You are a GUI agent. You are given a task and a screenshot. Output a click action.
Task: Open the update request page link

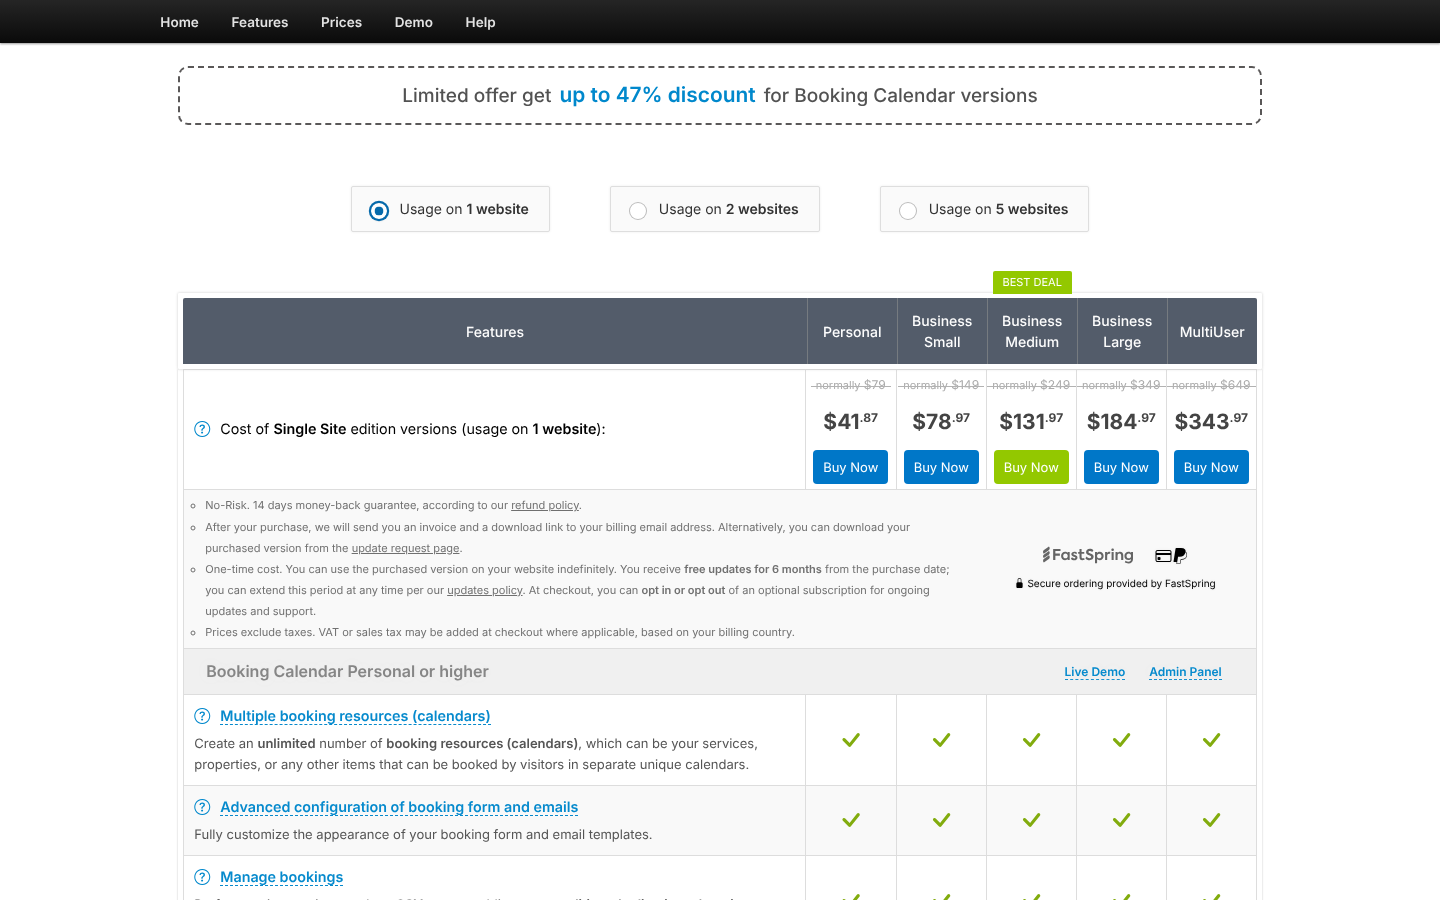tap(405, 548)
